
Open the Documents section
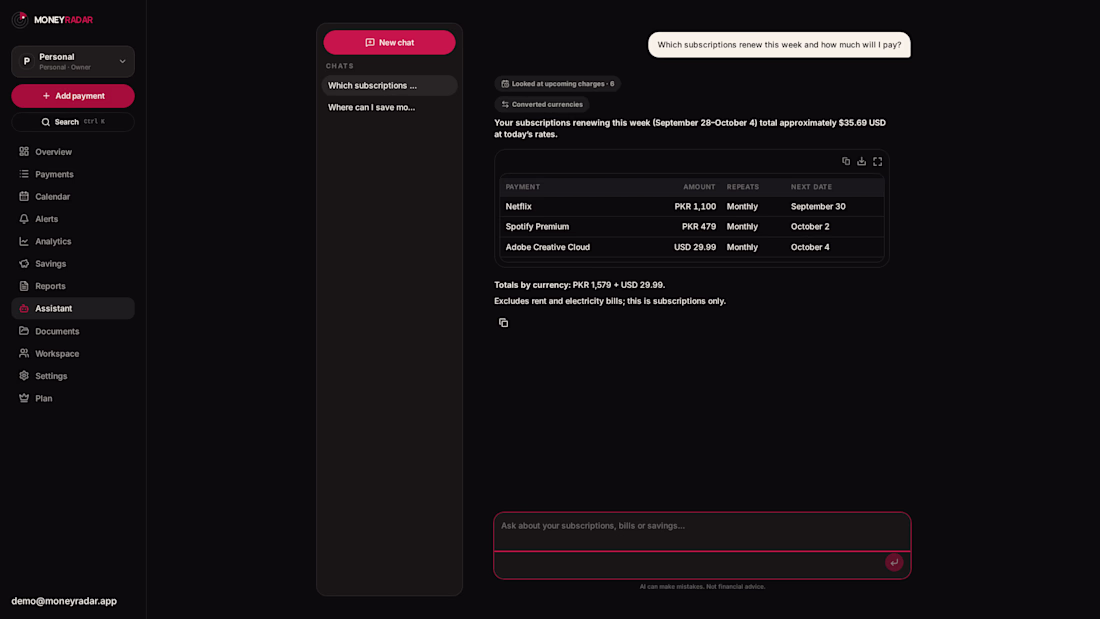point(73,331)
